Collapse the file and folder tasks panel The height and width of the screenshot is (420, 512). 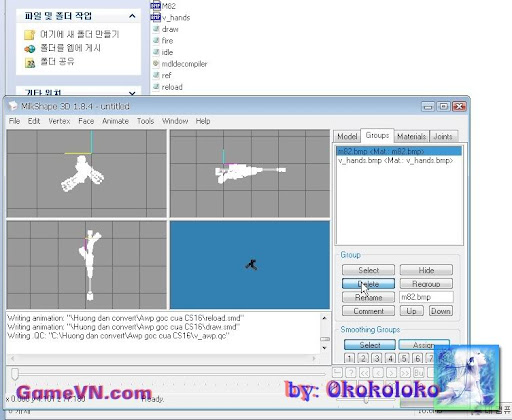point(132,16)
